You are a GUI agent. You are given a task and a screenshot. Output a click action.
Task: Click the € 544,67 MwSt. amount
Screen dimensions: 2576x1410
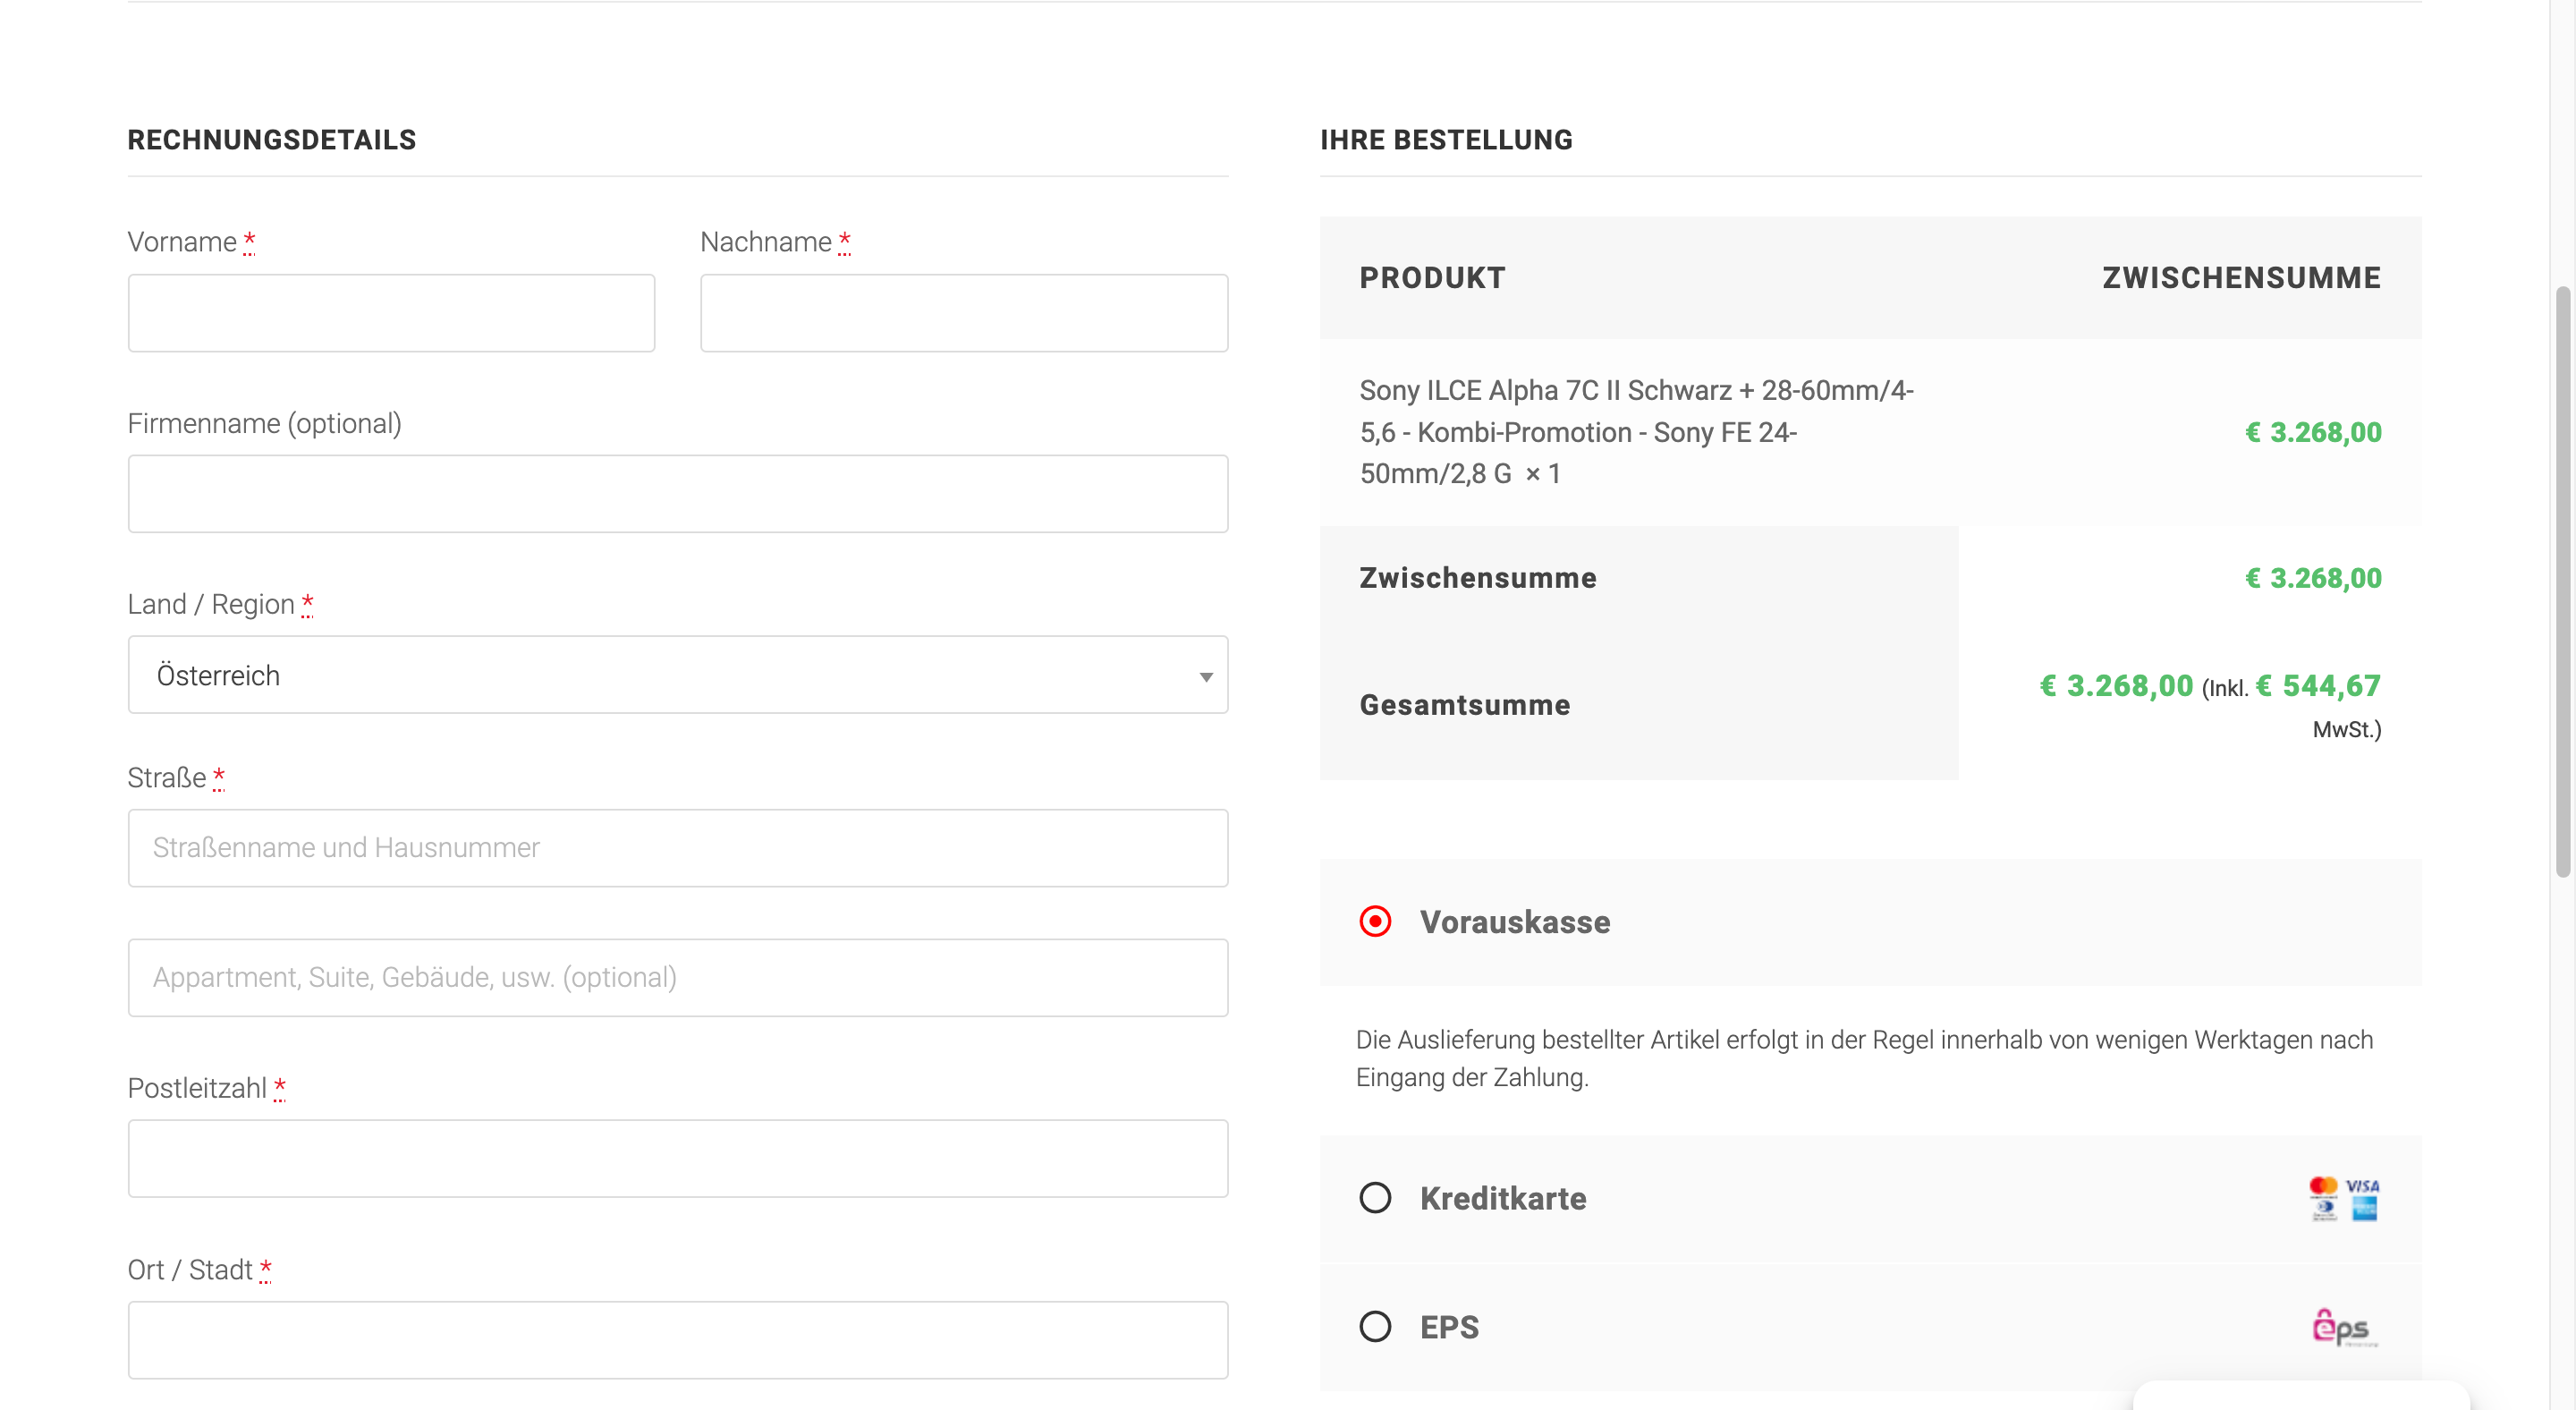[x=2318, y=686]
